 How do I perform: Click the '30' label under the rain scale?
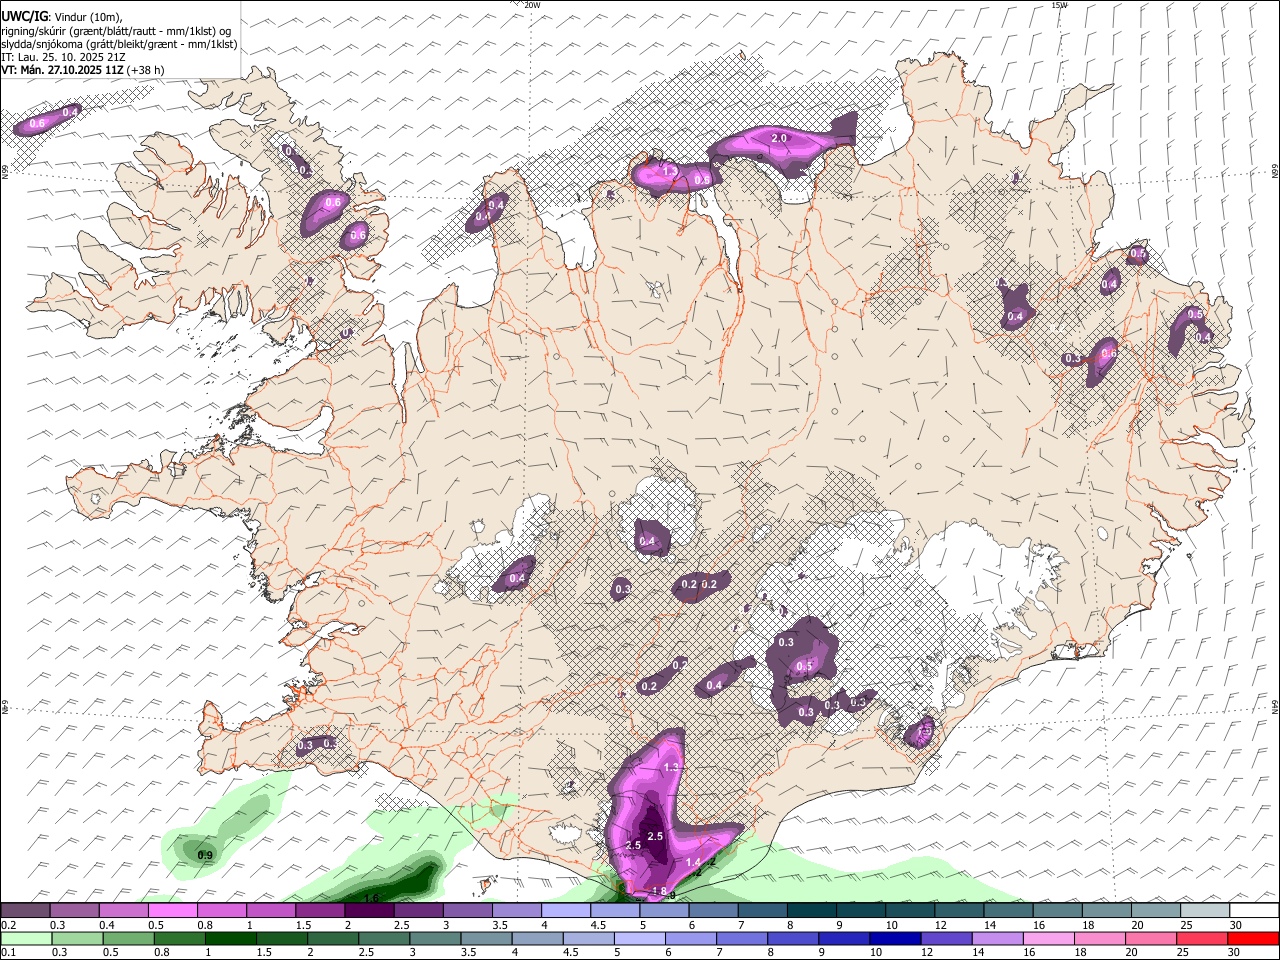click(x=1236, y=953)
